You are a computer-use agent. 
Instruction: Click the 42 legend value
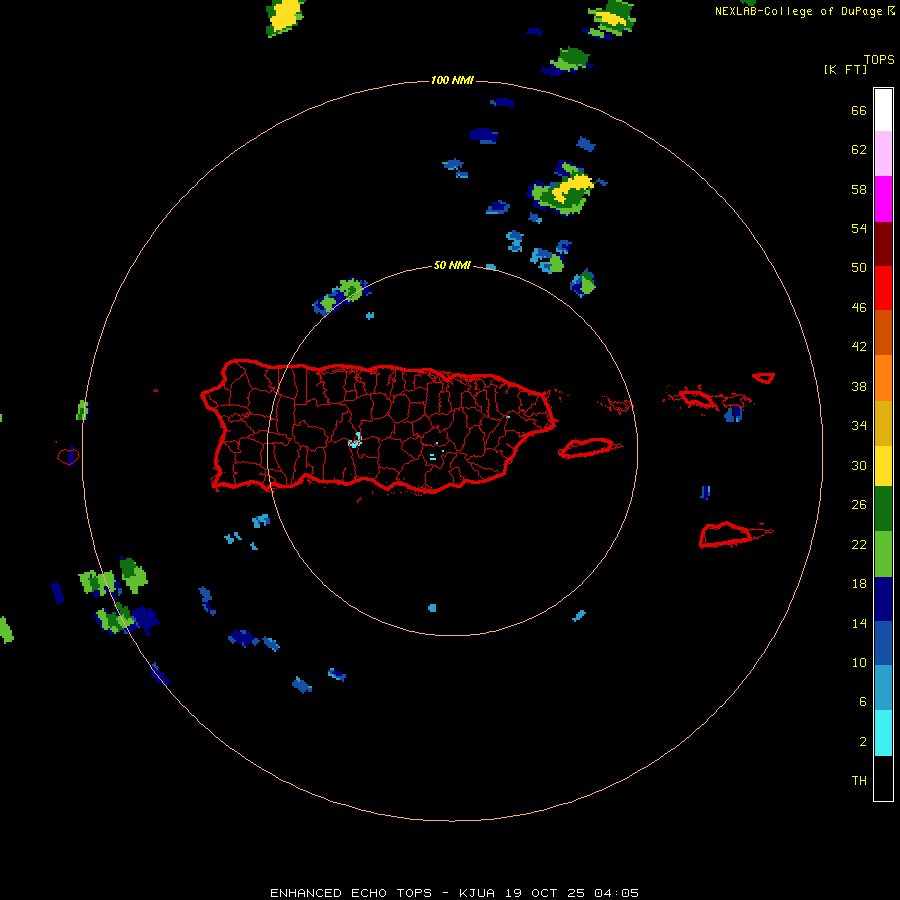pos(859,347)
